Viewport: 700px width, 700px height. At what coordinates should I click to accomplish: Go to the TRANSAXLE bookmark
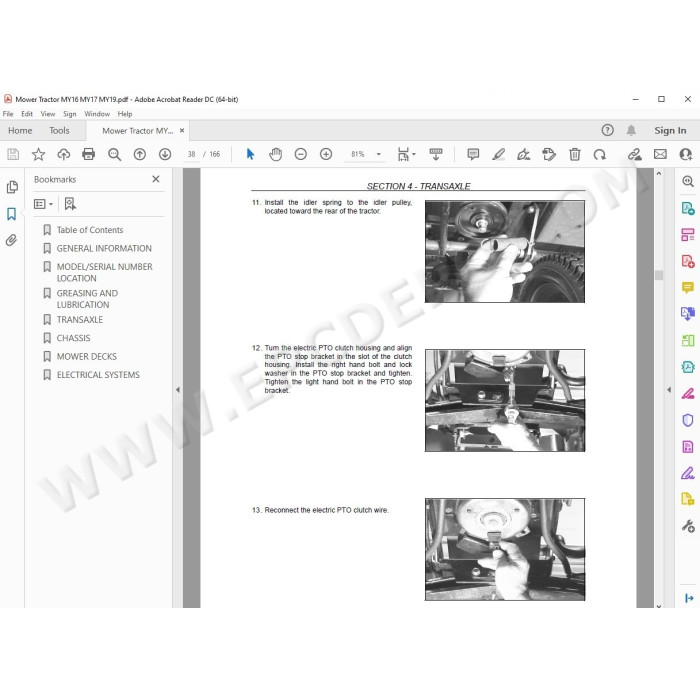point(79,320)
